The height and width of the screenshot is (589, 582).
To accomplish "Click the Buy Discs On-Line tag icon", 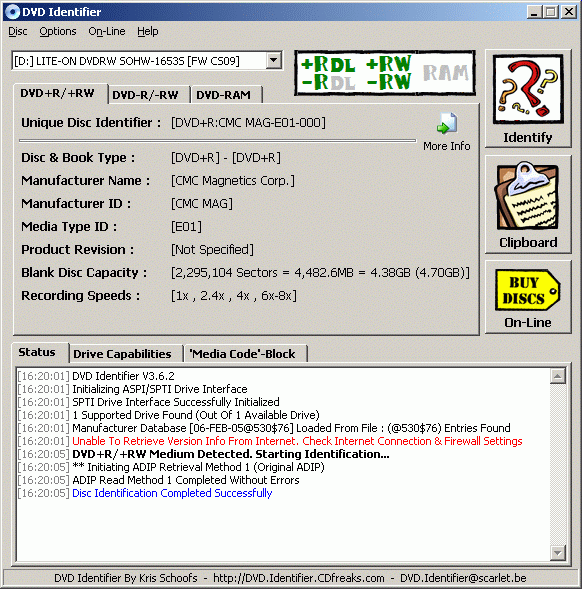I will point(528,290).
